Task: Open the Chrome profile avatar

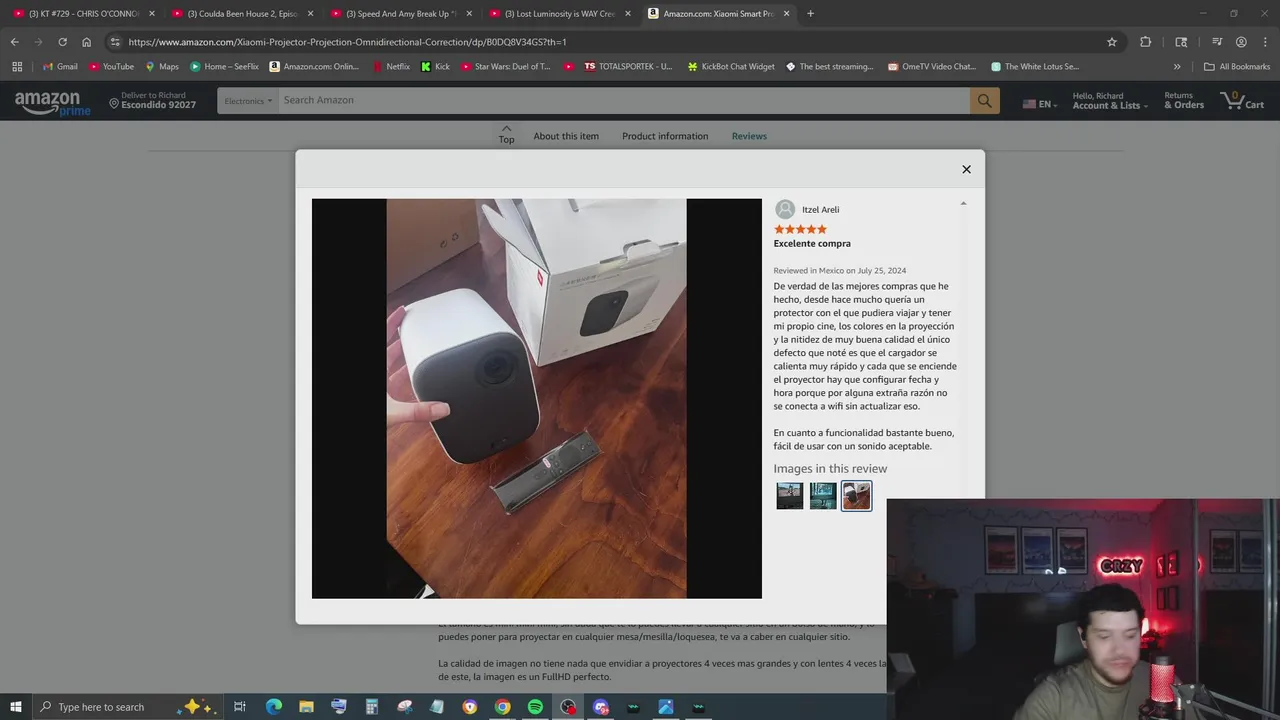Action: [1241, 42]
